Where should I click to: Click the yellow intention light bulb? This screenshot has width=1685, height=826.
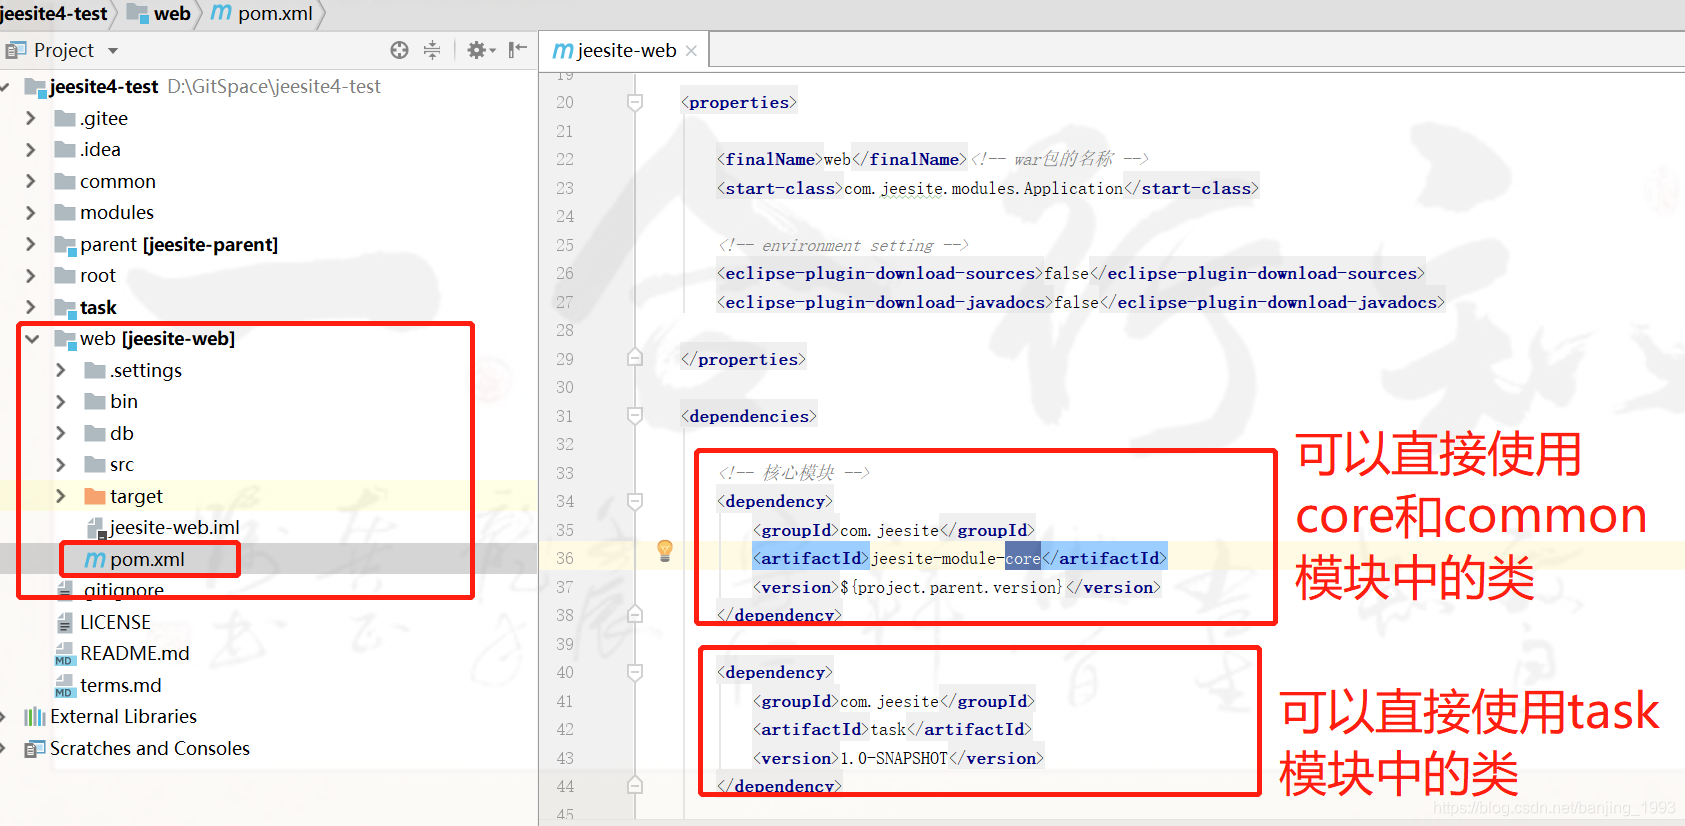(665, 550)
